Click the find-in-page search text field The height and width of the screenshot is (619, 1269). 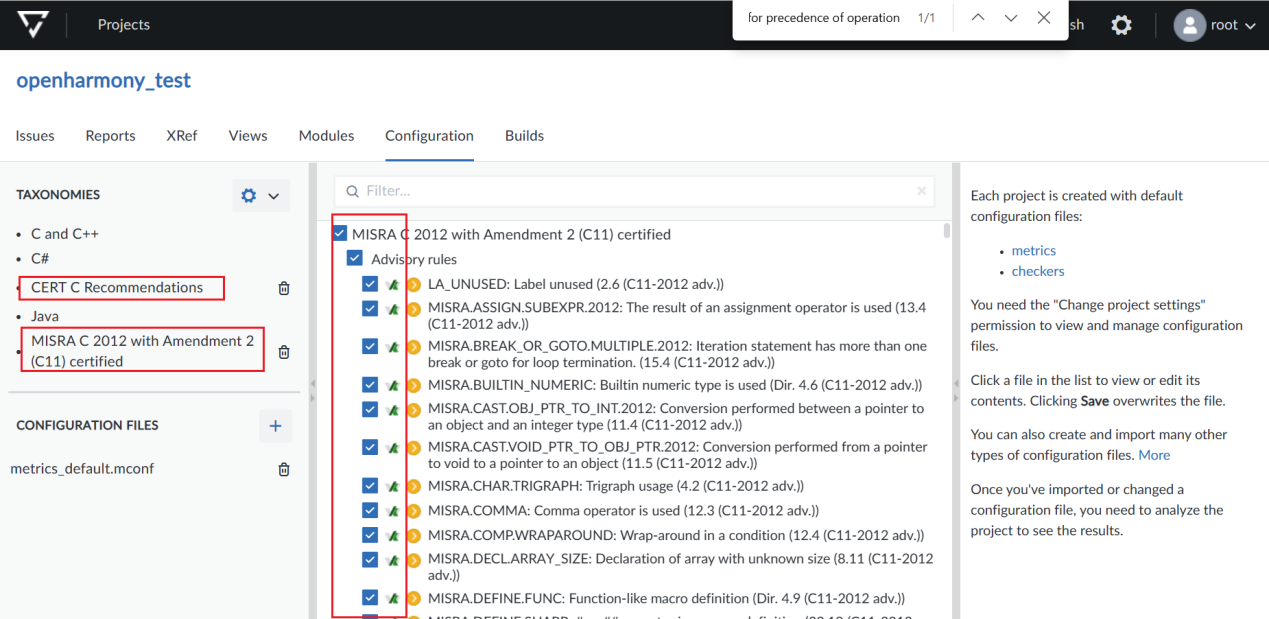click(x=824, y=18)
